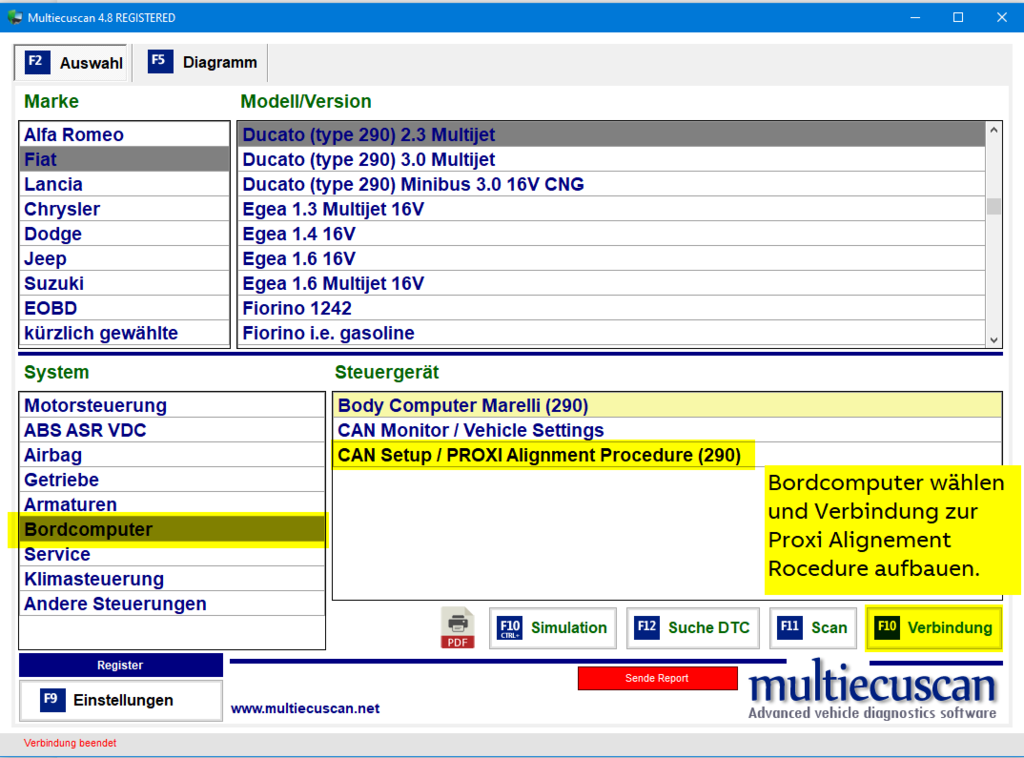
Task: Pick Suzuki from the brand list
Action: tap(125, 283)
